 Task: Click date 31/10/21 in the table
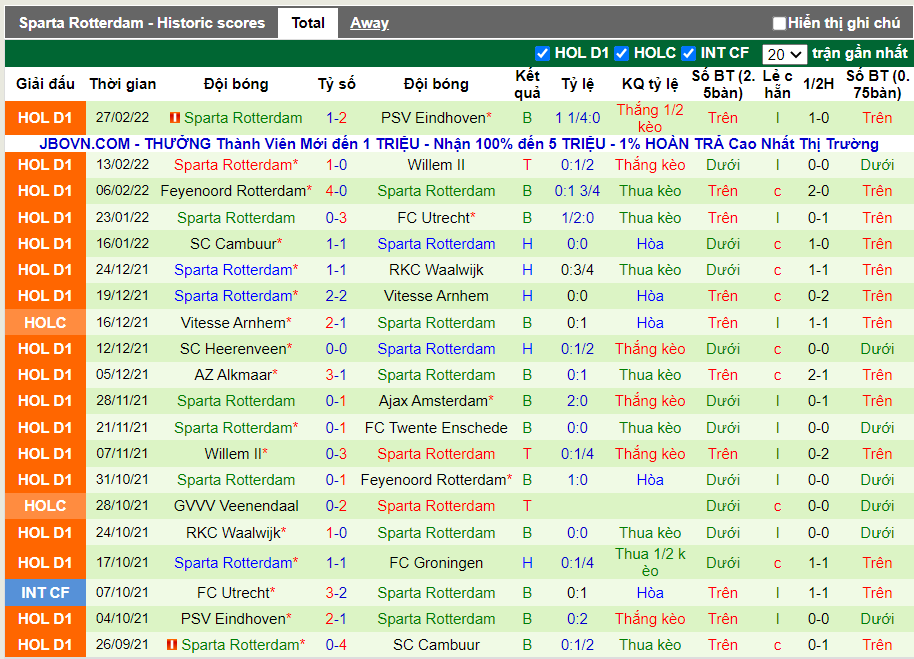click(x=122, y=480)
